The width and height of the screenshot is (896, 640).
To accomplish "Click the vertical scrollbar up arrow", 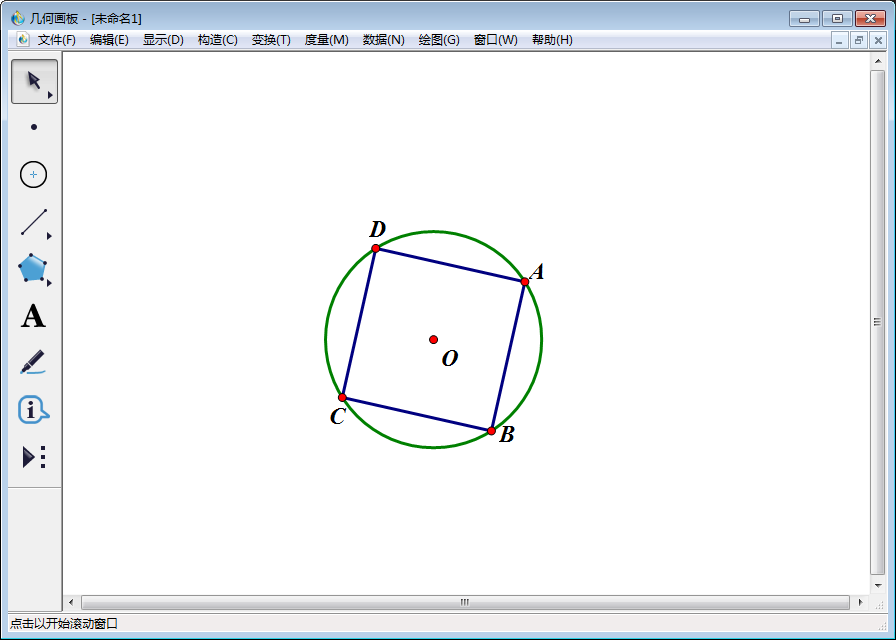I will (x=878, y=61).
